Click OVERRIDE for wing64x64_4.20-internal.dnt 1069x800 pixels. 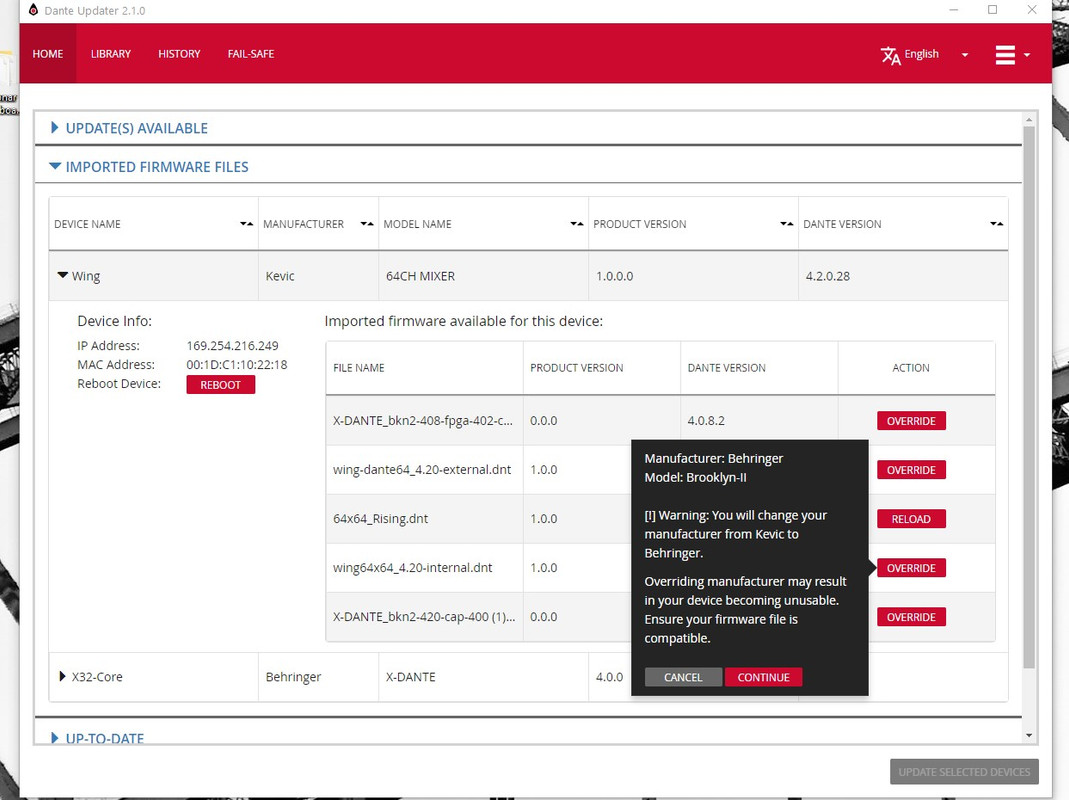point(911,568)
